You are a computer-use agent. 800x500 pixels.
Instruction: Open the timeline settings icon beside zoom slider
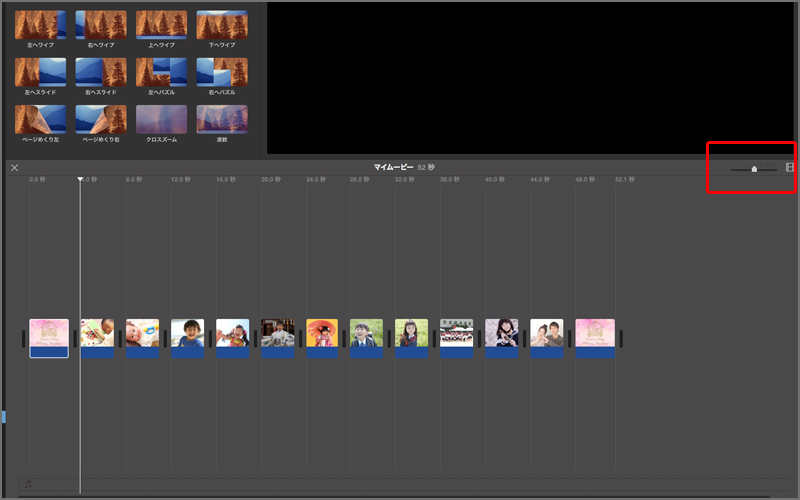click(x=790, y=167)
